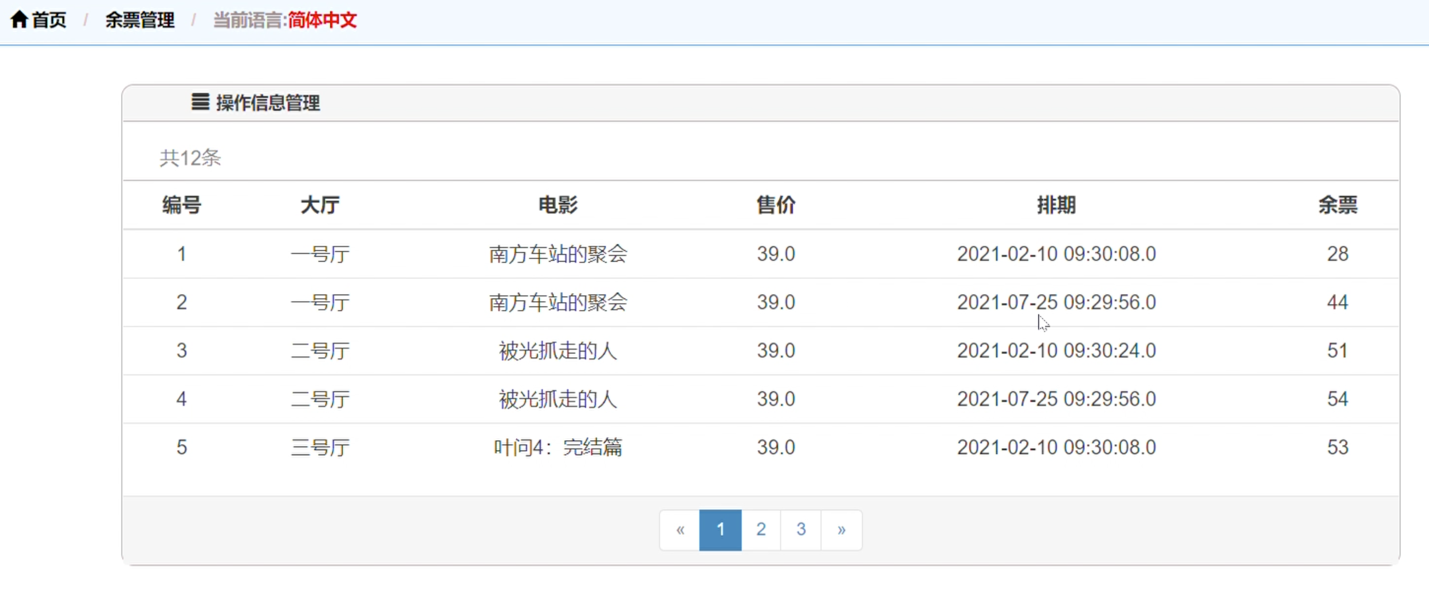1429x598 pixels.
Task: Click the 编号 column header
Action: [x=182, y=205]
